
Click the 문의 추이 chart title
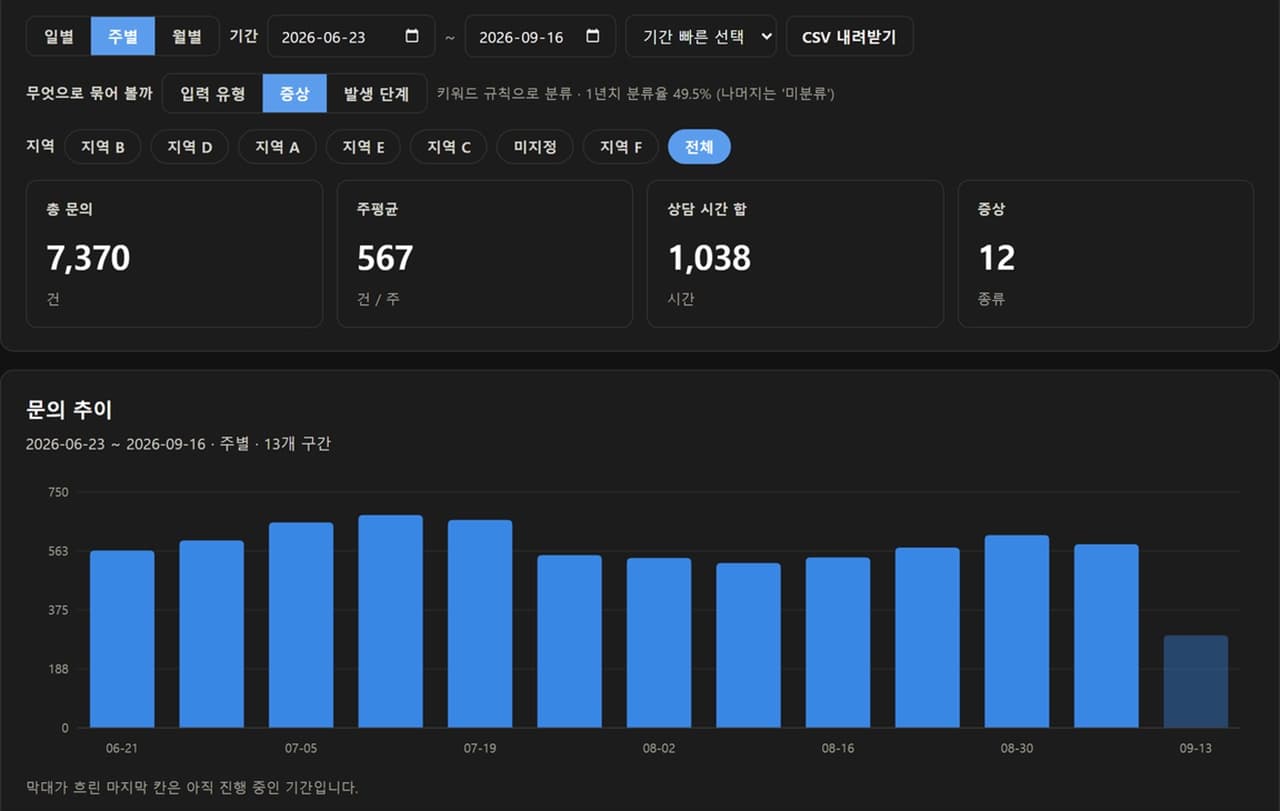click(x=69, y=410)
